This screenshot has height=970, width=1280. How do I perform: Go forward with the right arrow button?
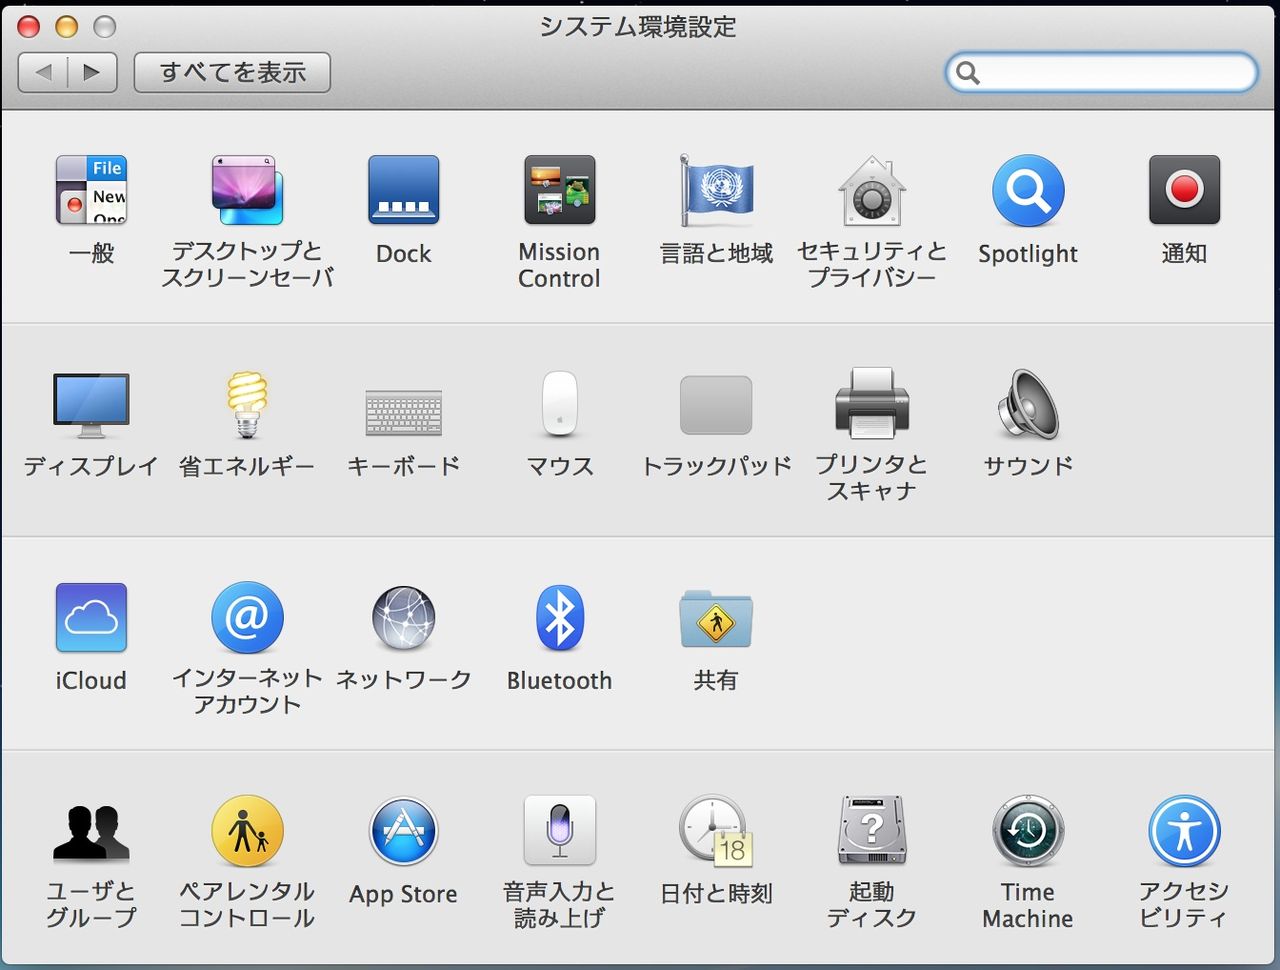(x=93, y=72)
